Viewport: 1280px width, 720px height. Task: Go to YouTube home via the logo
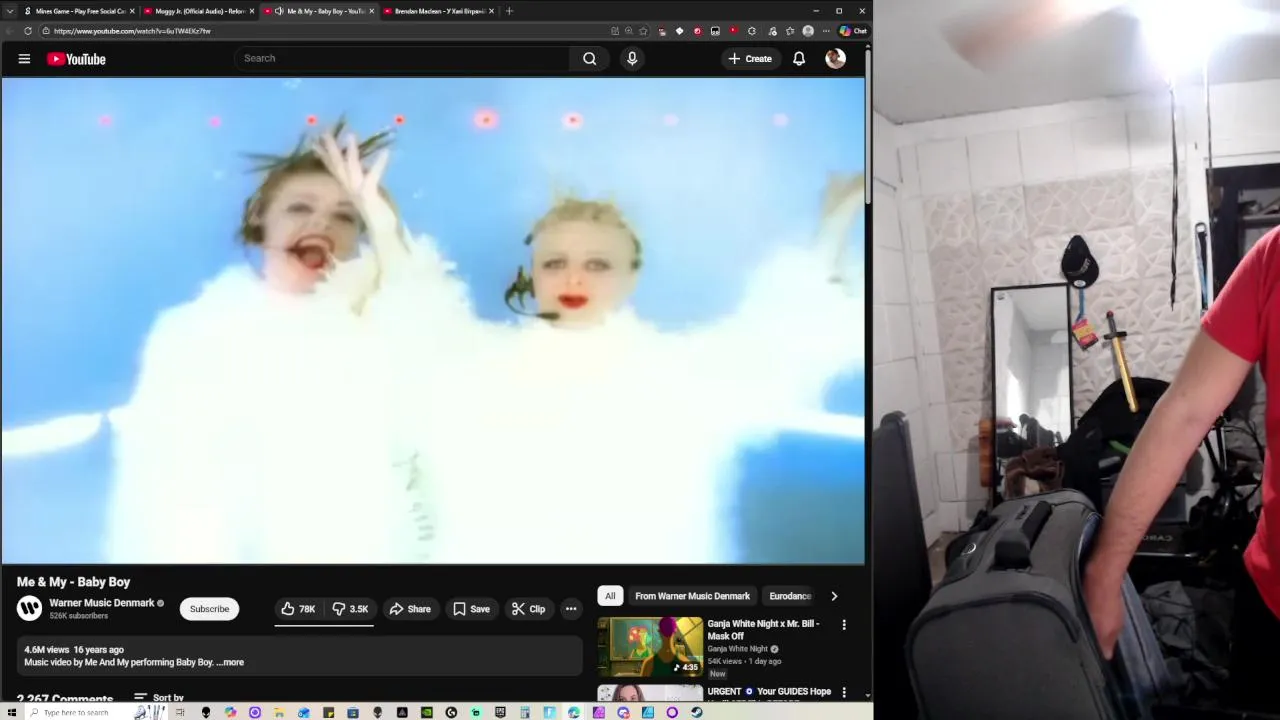click(76, 59)
